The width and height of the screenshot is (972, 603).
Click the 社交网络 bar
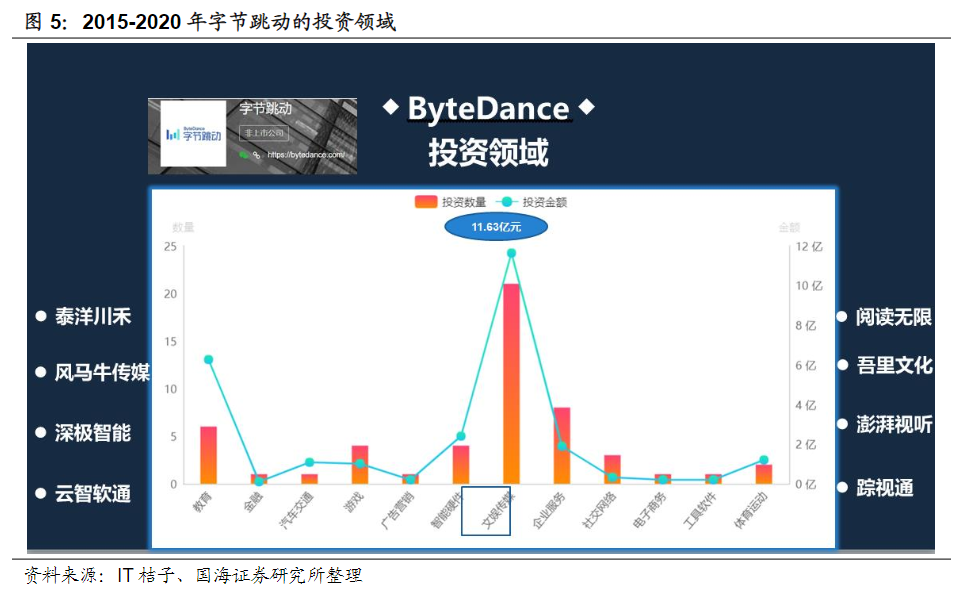tap(612, 469)
